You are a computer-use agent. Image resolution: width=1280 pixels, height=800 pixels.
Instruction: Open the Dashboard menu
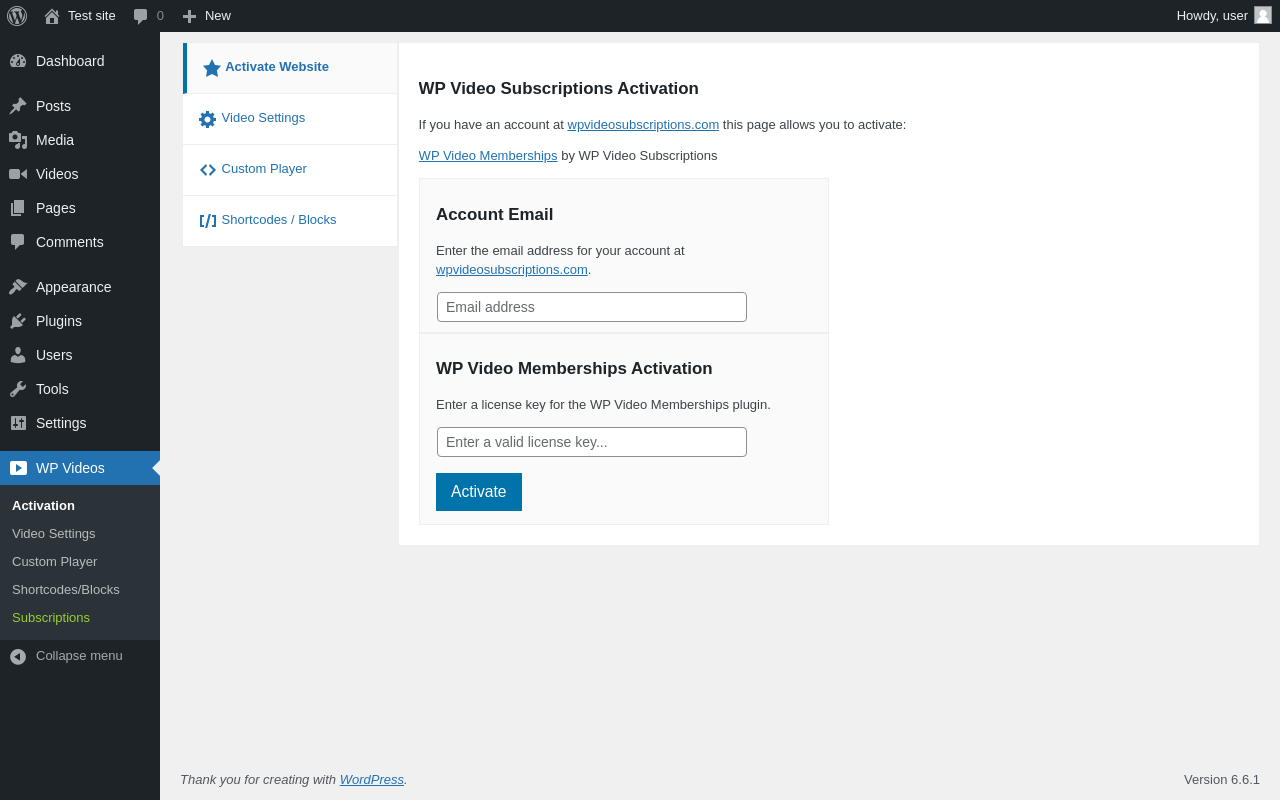(x=80, y=61)
